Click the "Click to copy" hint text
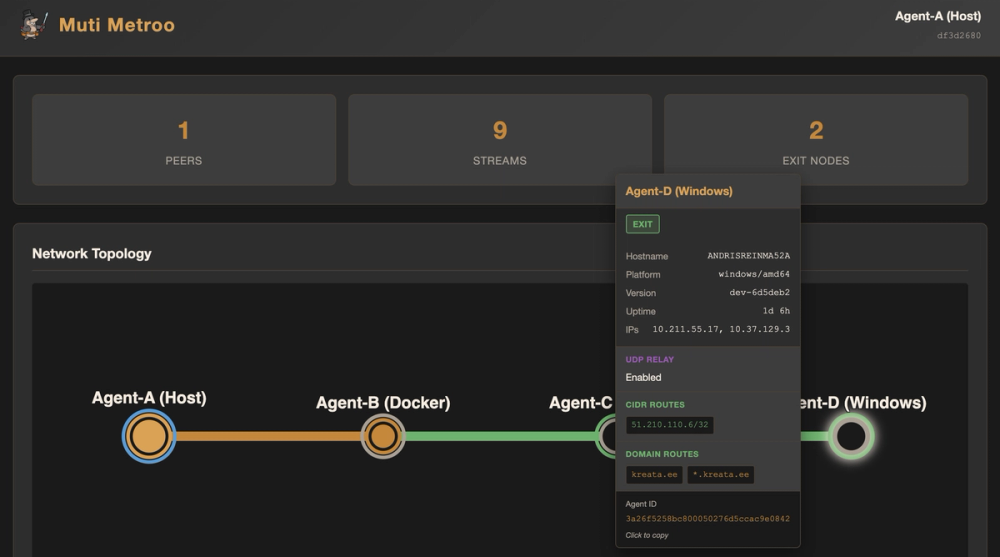1000x557 pixels. pyautogui.click(x=647, y=535)
